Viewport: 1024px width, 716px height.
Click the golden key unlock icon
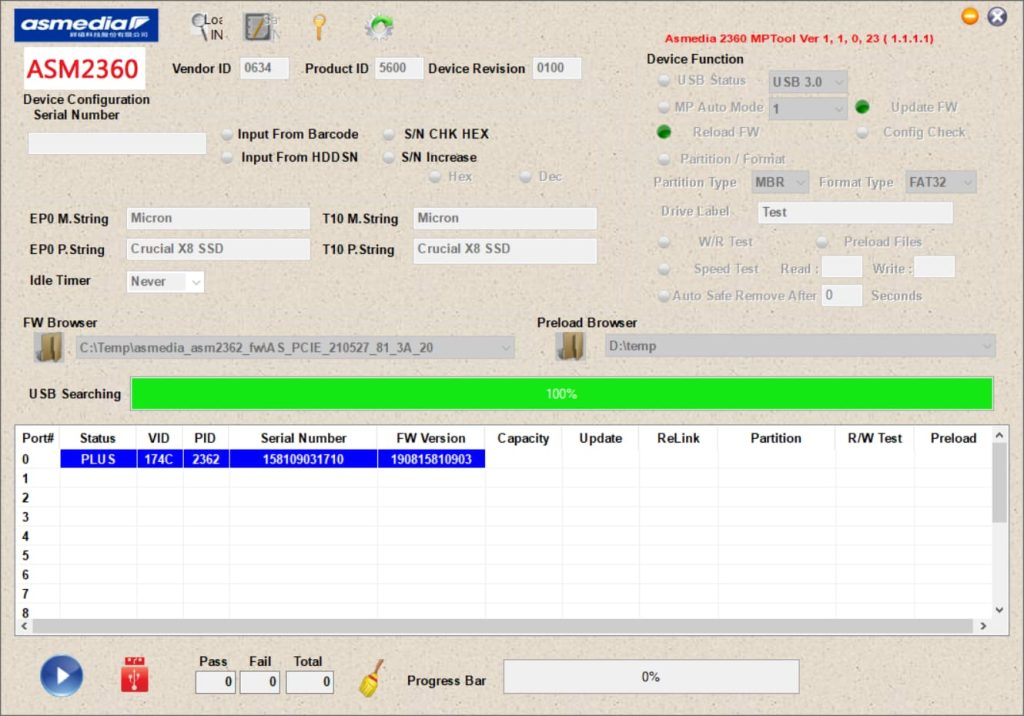320,27
